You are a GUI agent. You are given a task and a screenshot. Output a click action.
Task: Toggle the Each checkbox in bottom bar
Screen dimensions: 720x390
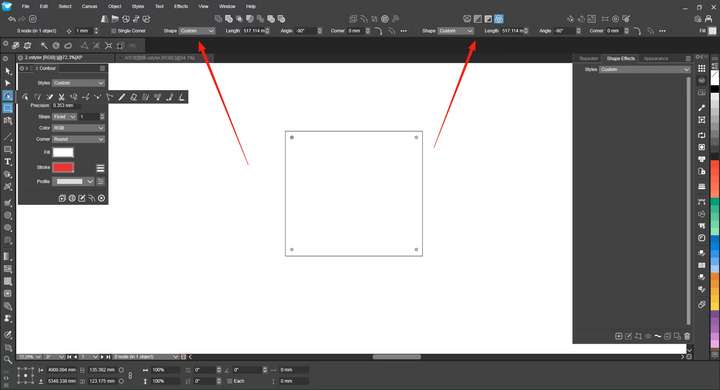click(x=230, y=381)
